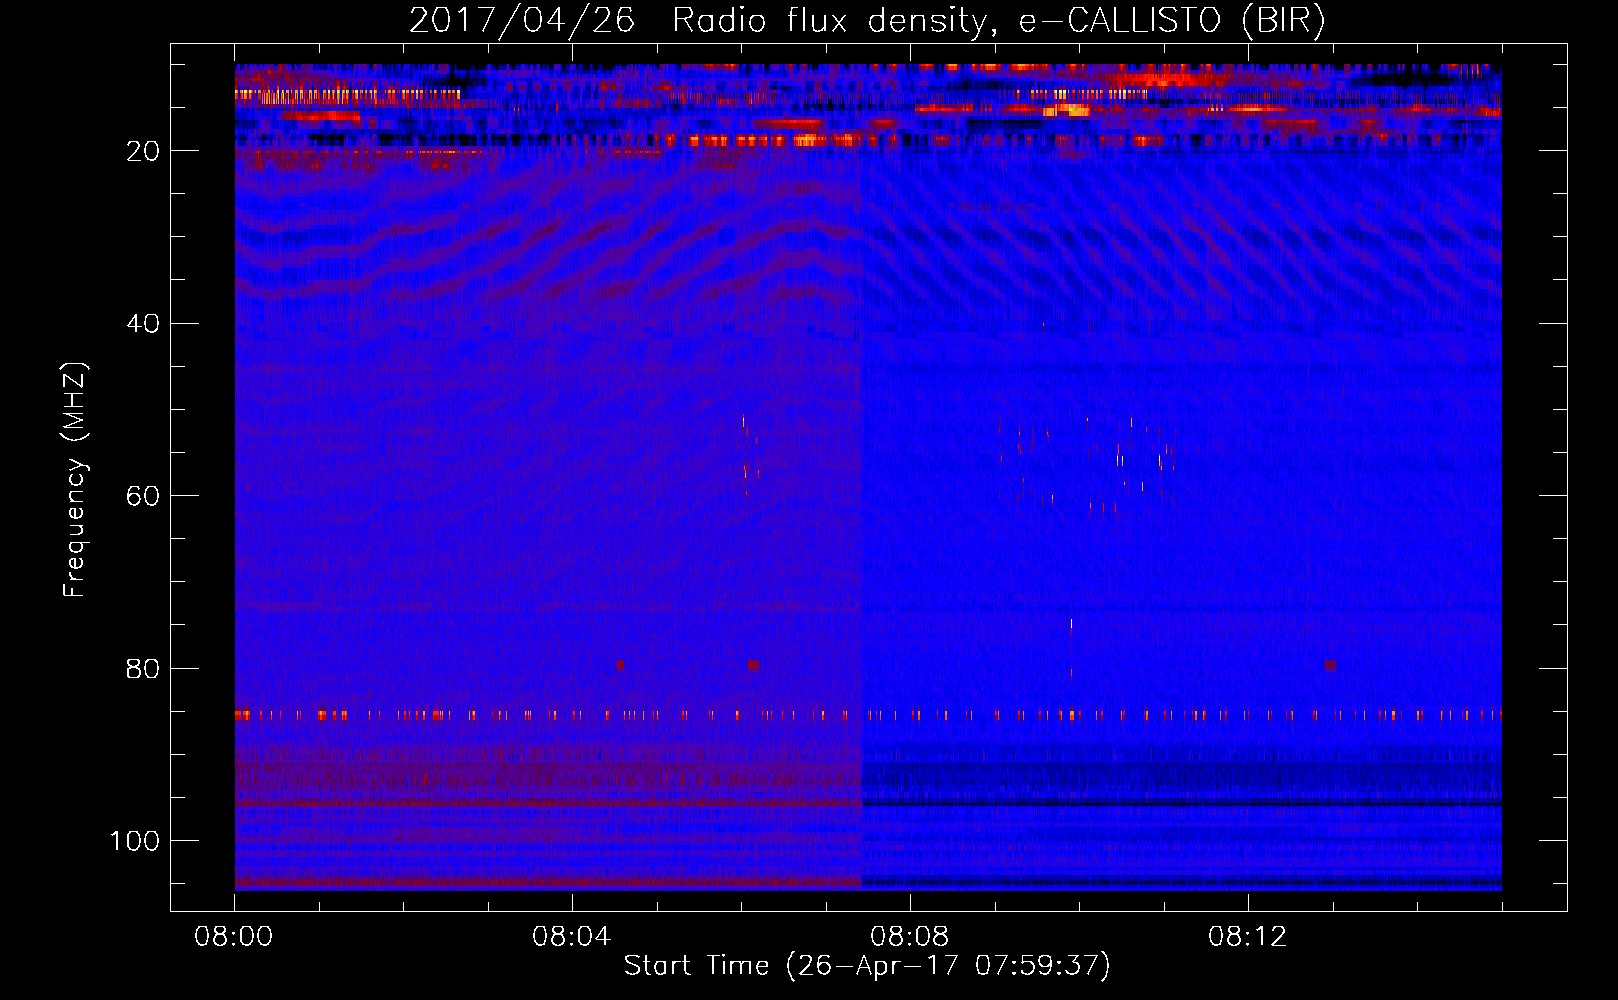
Task: Click the date '2017/04/26' in the title
Action: click(522, 21)
